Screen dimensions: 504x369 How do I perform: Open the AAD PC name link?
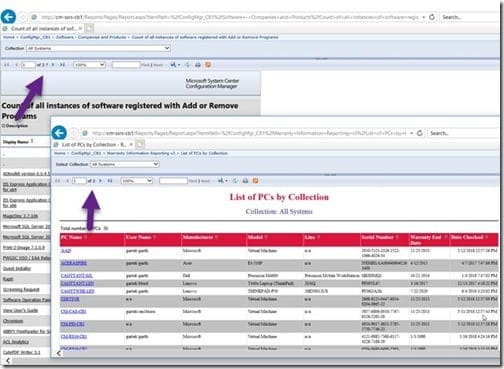[x=66, y=251]
